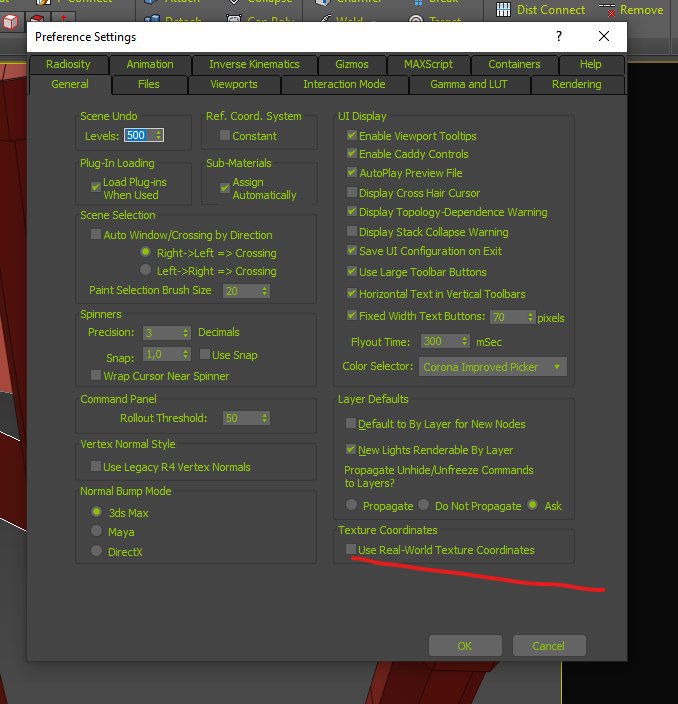Select the Propagate radio option
Image resolution: width=678 pixels, height=704 pixels.
pos(352,505)
